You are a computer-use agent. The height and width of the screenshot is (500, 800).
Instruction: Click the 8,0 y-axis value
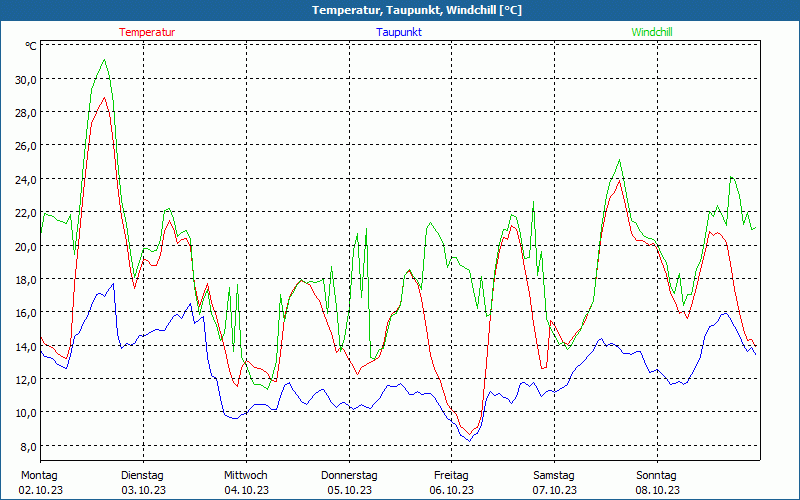pyautogui.click(x=27, y=446)
